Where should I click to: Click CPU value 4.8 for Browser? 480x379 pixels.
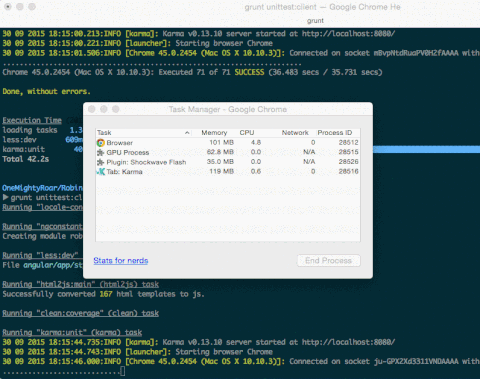[x=256, y=143]
